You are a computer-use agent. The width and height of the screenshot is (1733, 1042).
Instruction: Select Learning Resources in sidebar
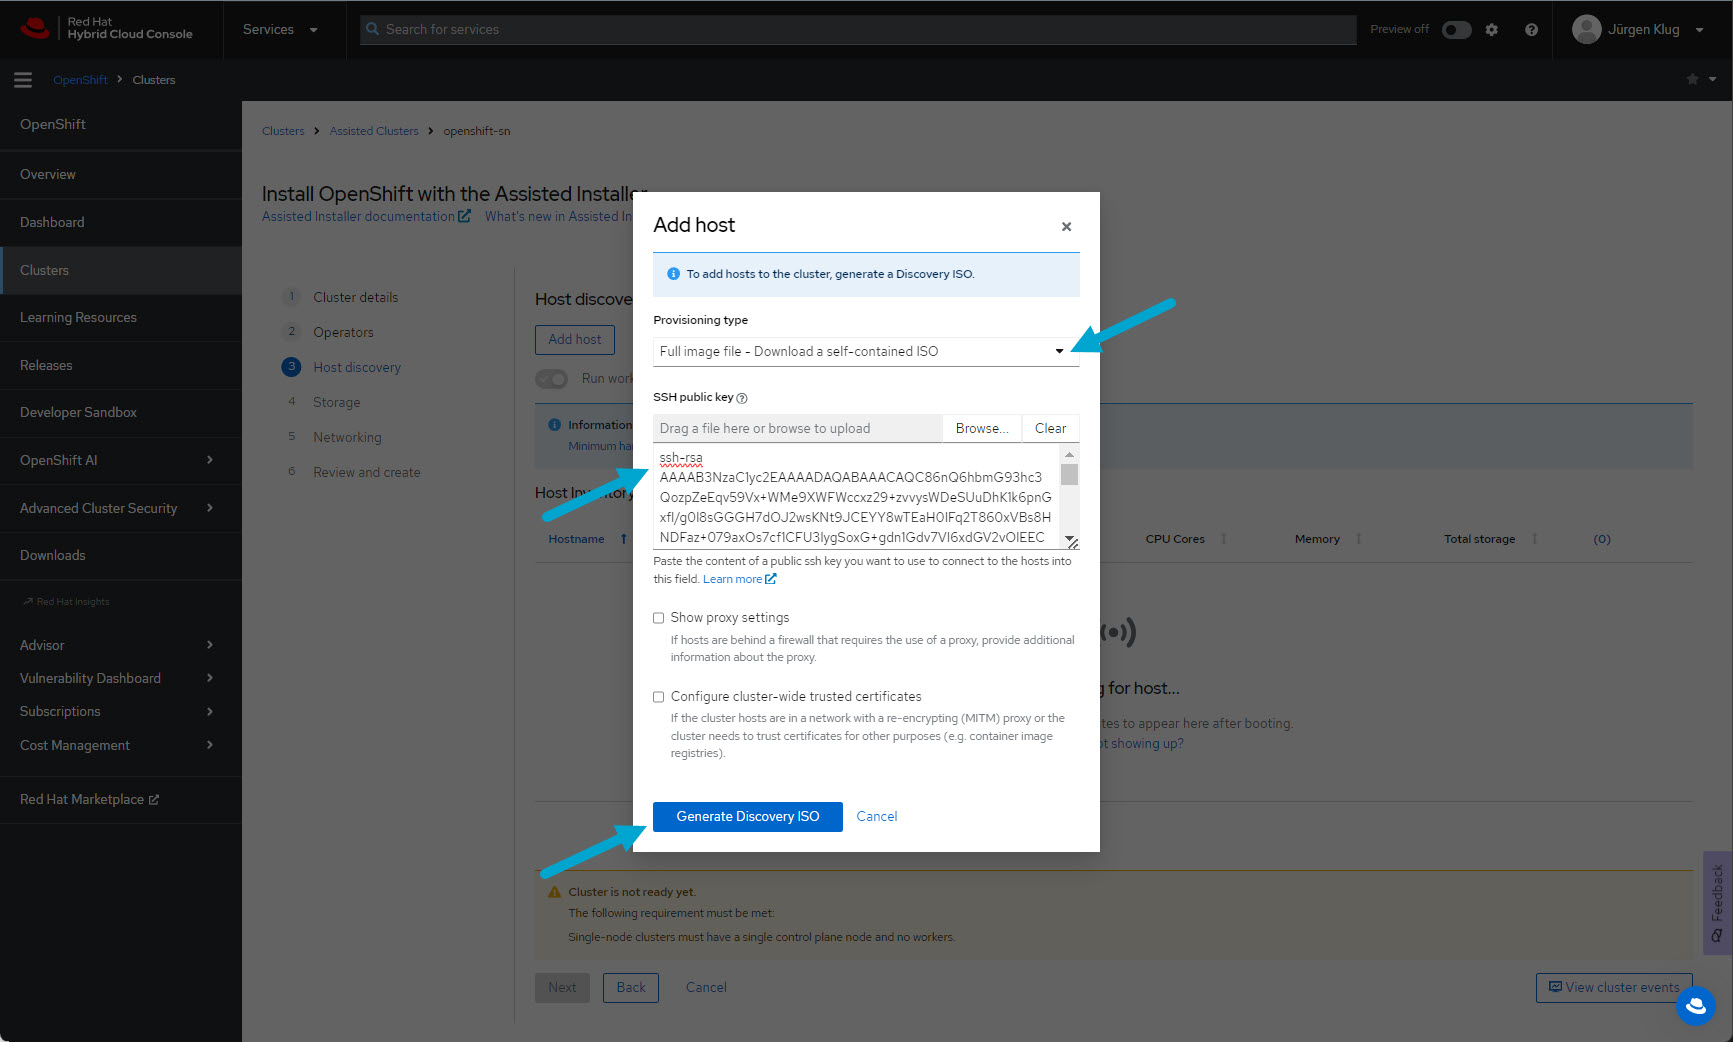78,318
